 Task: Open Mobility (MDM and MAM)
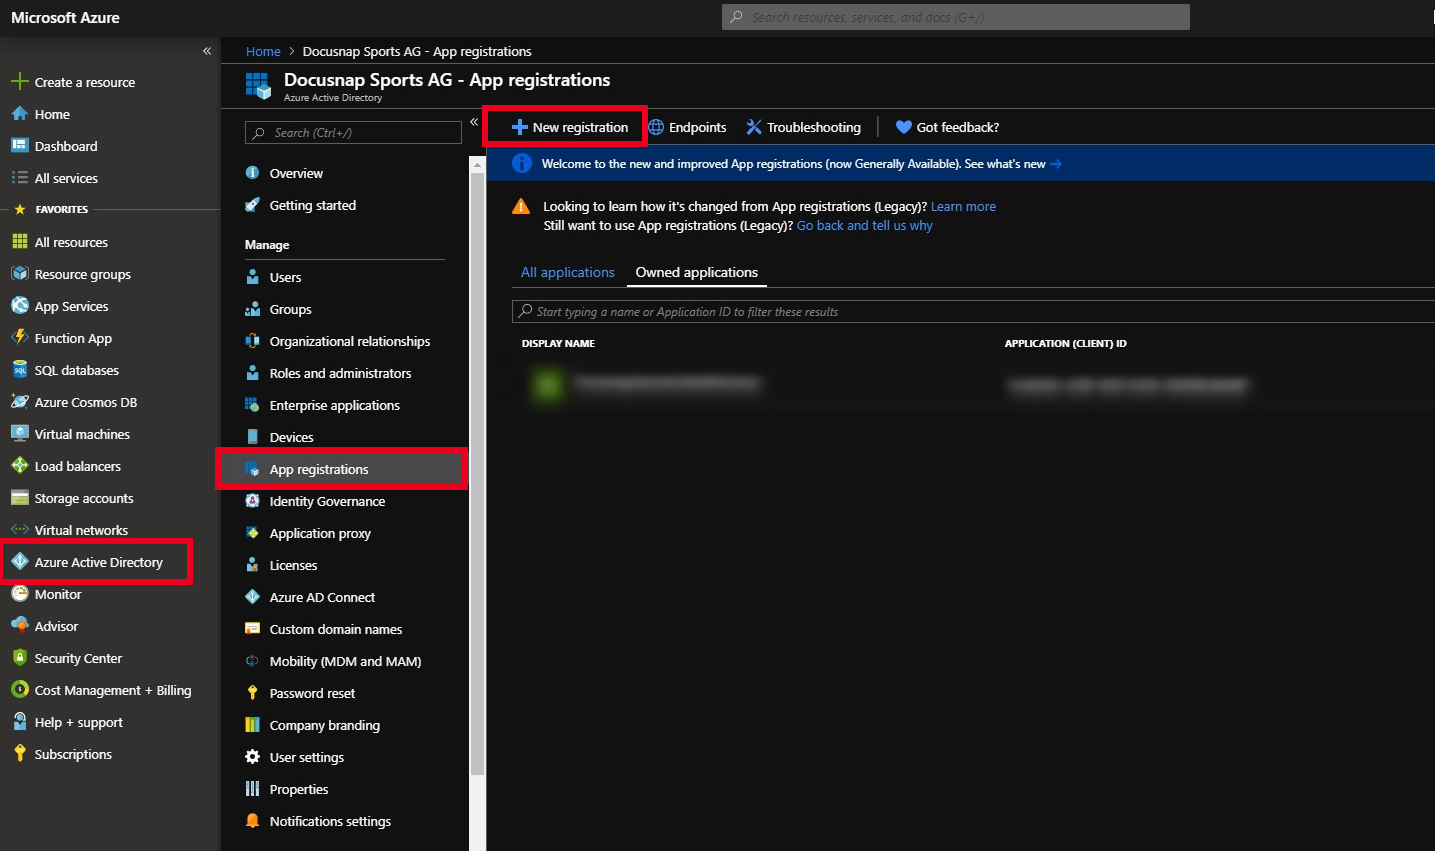click(345, 661)
